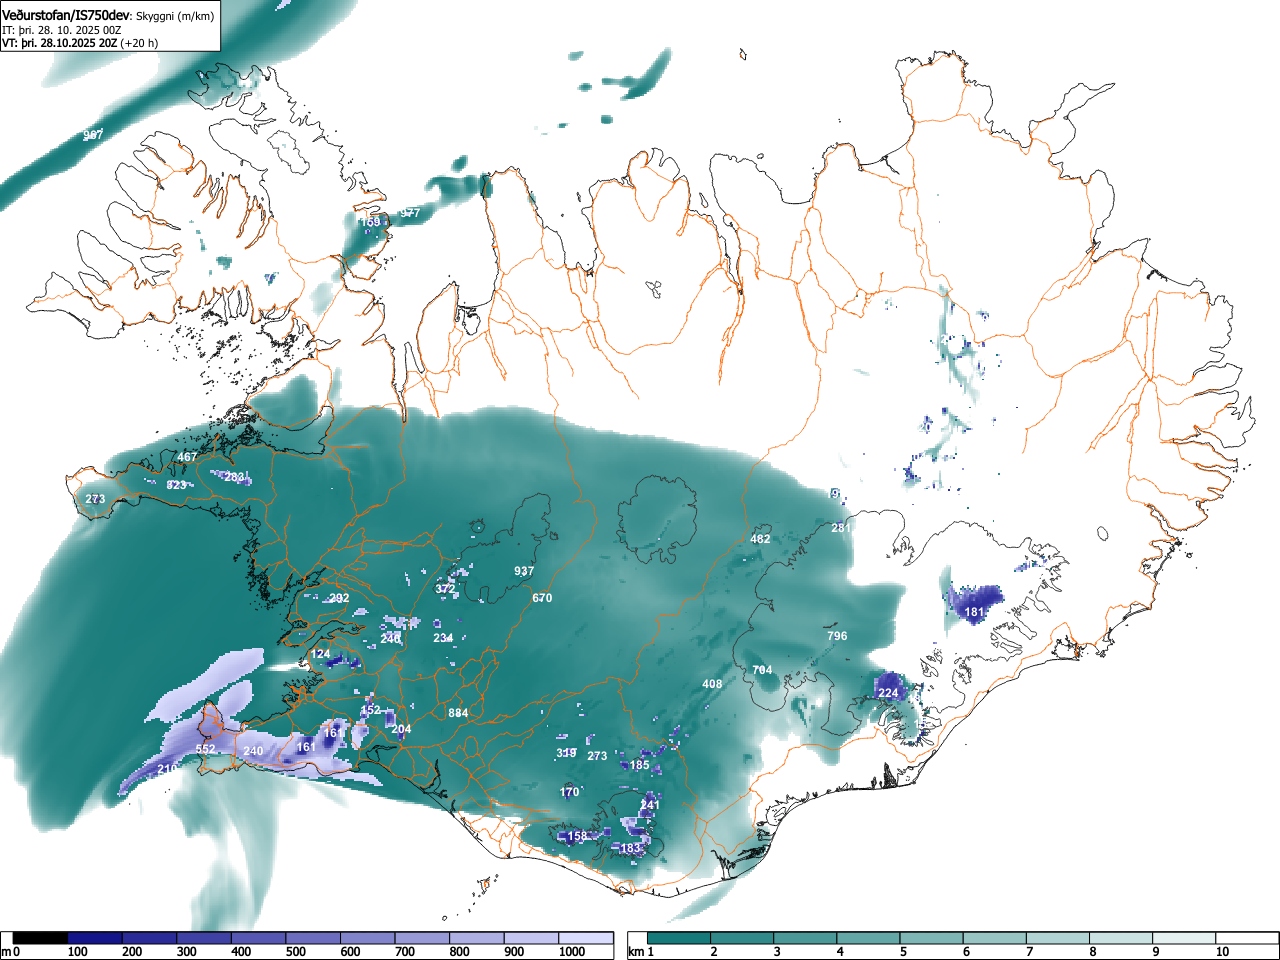Click visibility value 169 on the map
Image resolution: width=1280 pixels, height=960 pixels.
tap(371, 222)
